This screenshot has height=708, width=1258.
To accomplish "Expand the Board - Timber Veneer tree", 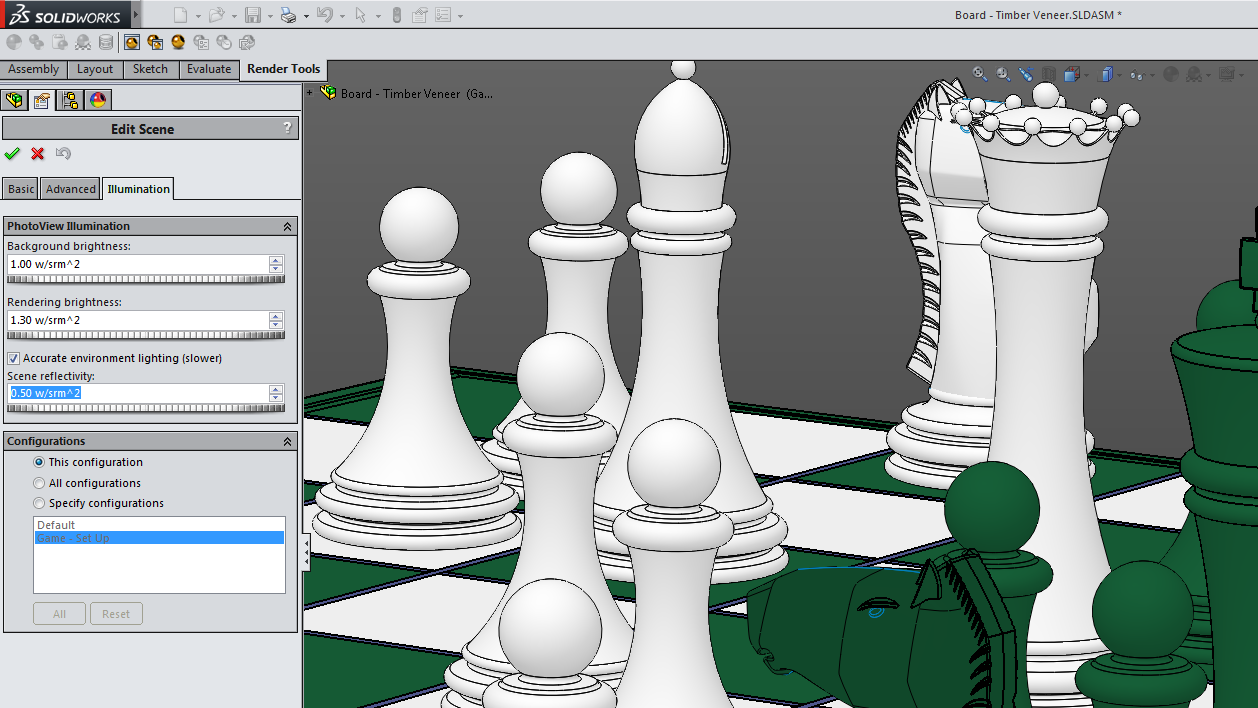I will (x=310, y=93).
